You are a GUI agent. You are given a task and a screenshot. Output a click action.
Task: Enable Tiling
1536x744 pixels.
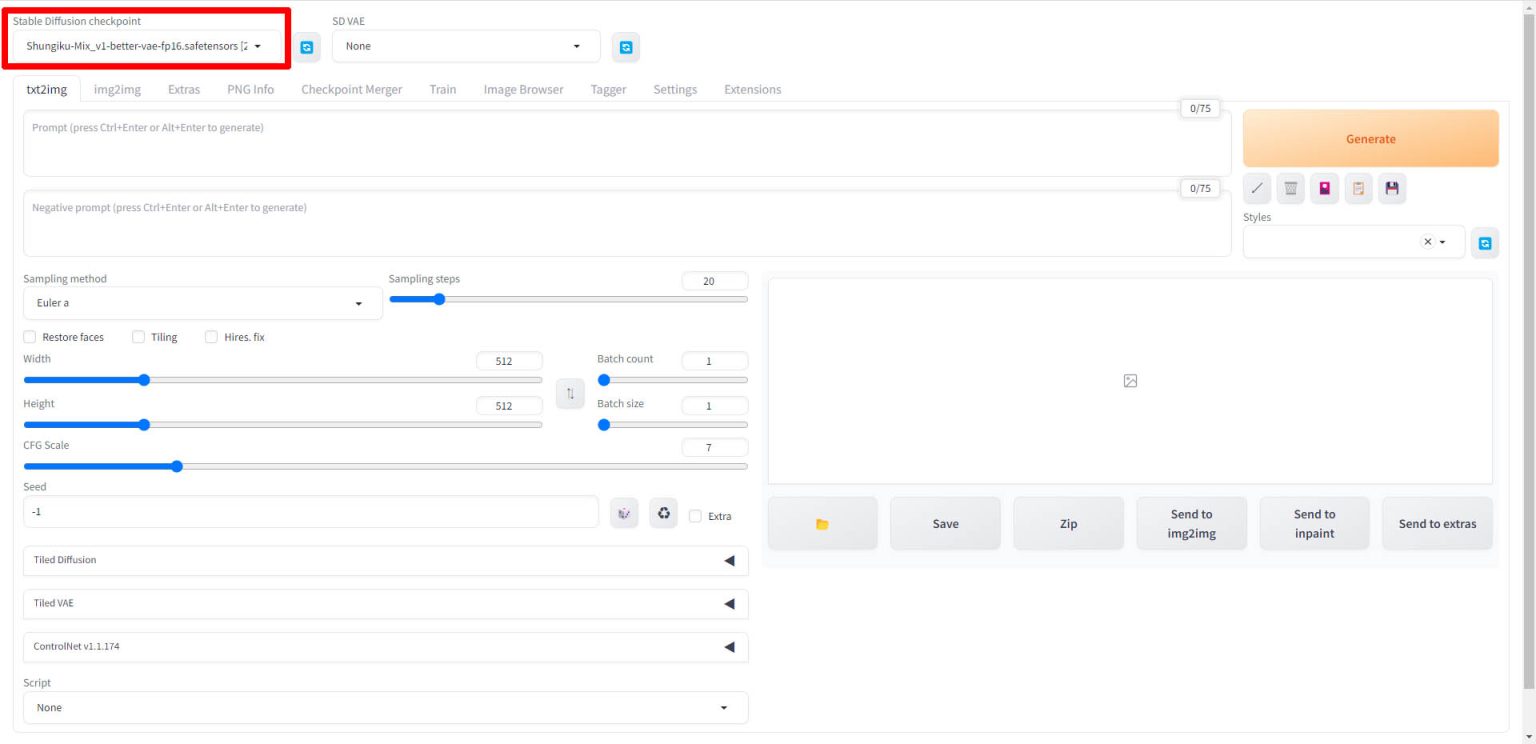138,337
